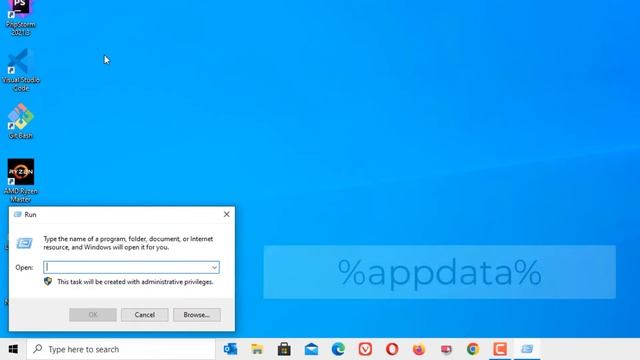Open File Explorer from the taskbar
Screen dimensions: 640x360
pyautogui.click(x=257, y=349)
